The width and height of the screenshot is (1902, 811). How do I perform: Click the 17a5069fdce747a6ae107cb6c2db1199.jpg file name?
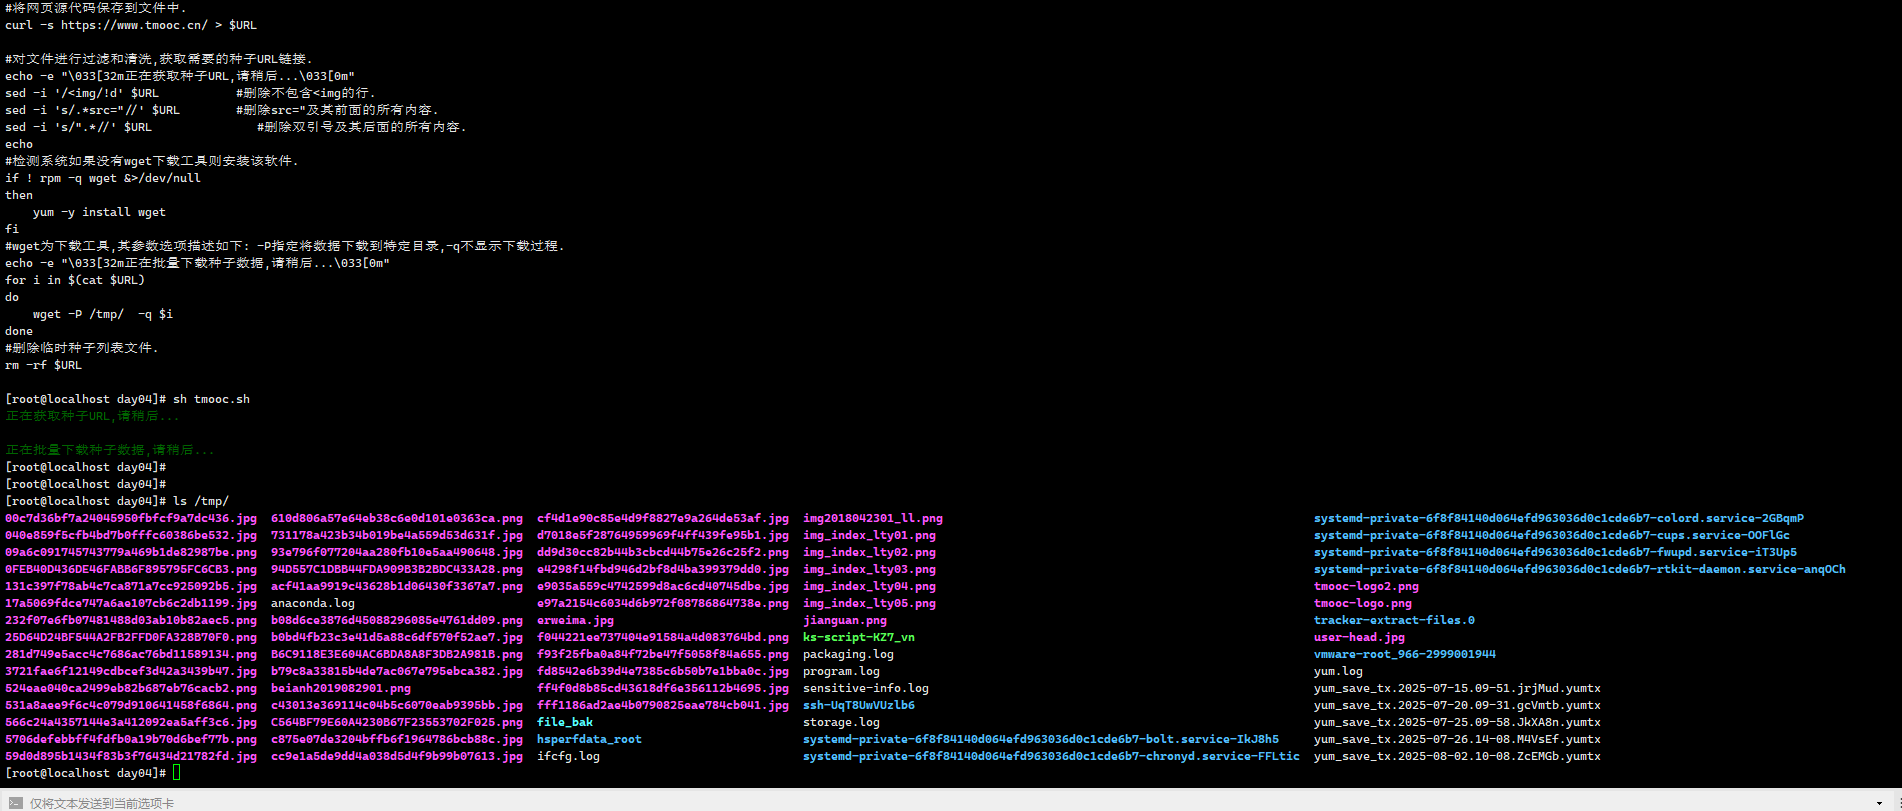(131, 603)
